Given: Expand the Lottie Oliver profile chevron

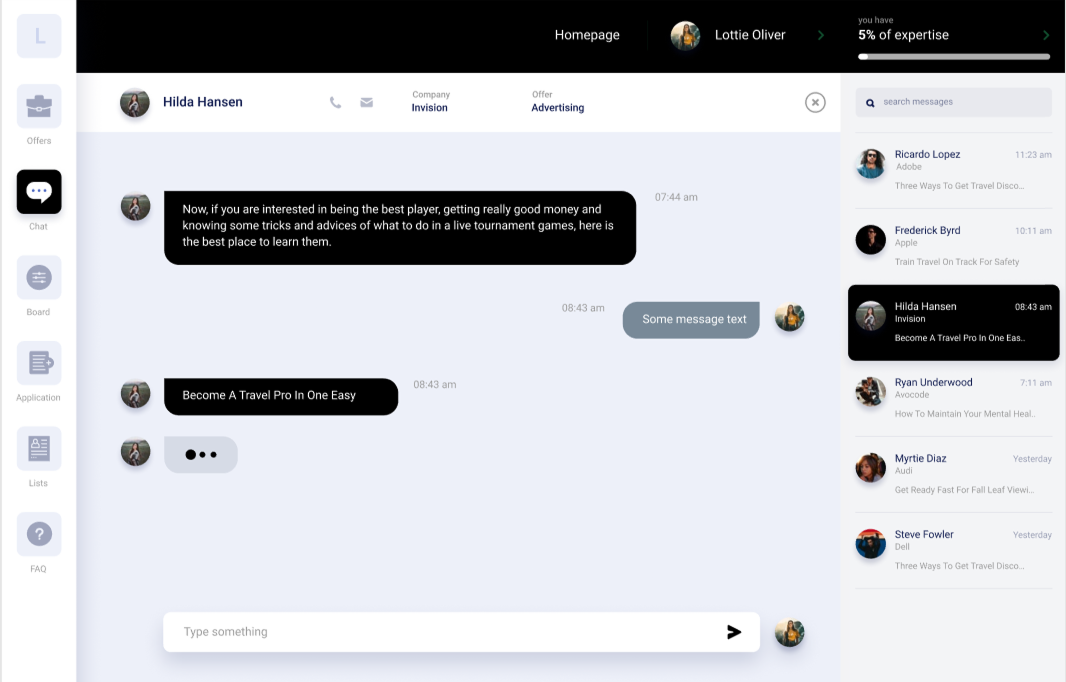Looking at the screenshot, I should click(821, 35).
